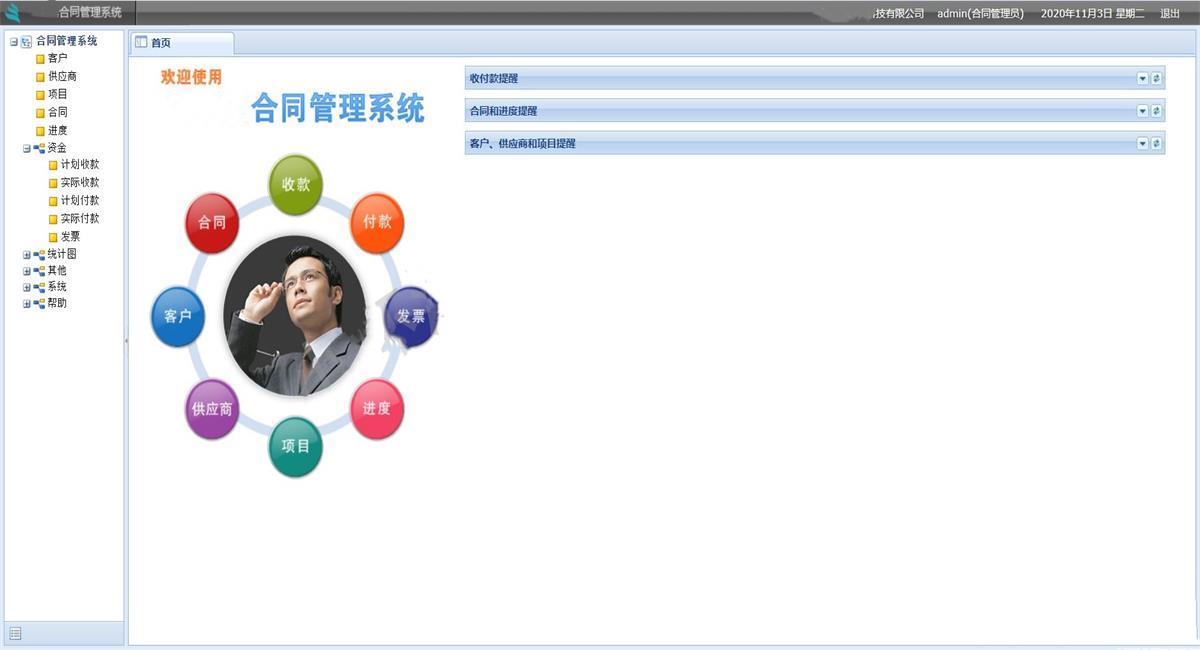
Task: Collapse the 资金 tree node
Action: coord(27,148)
